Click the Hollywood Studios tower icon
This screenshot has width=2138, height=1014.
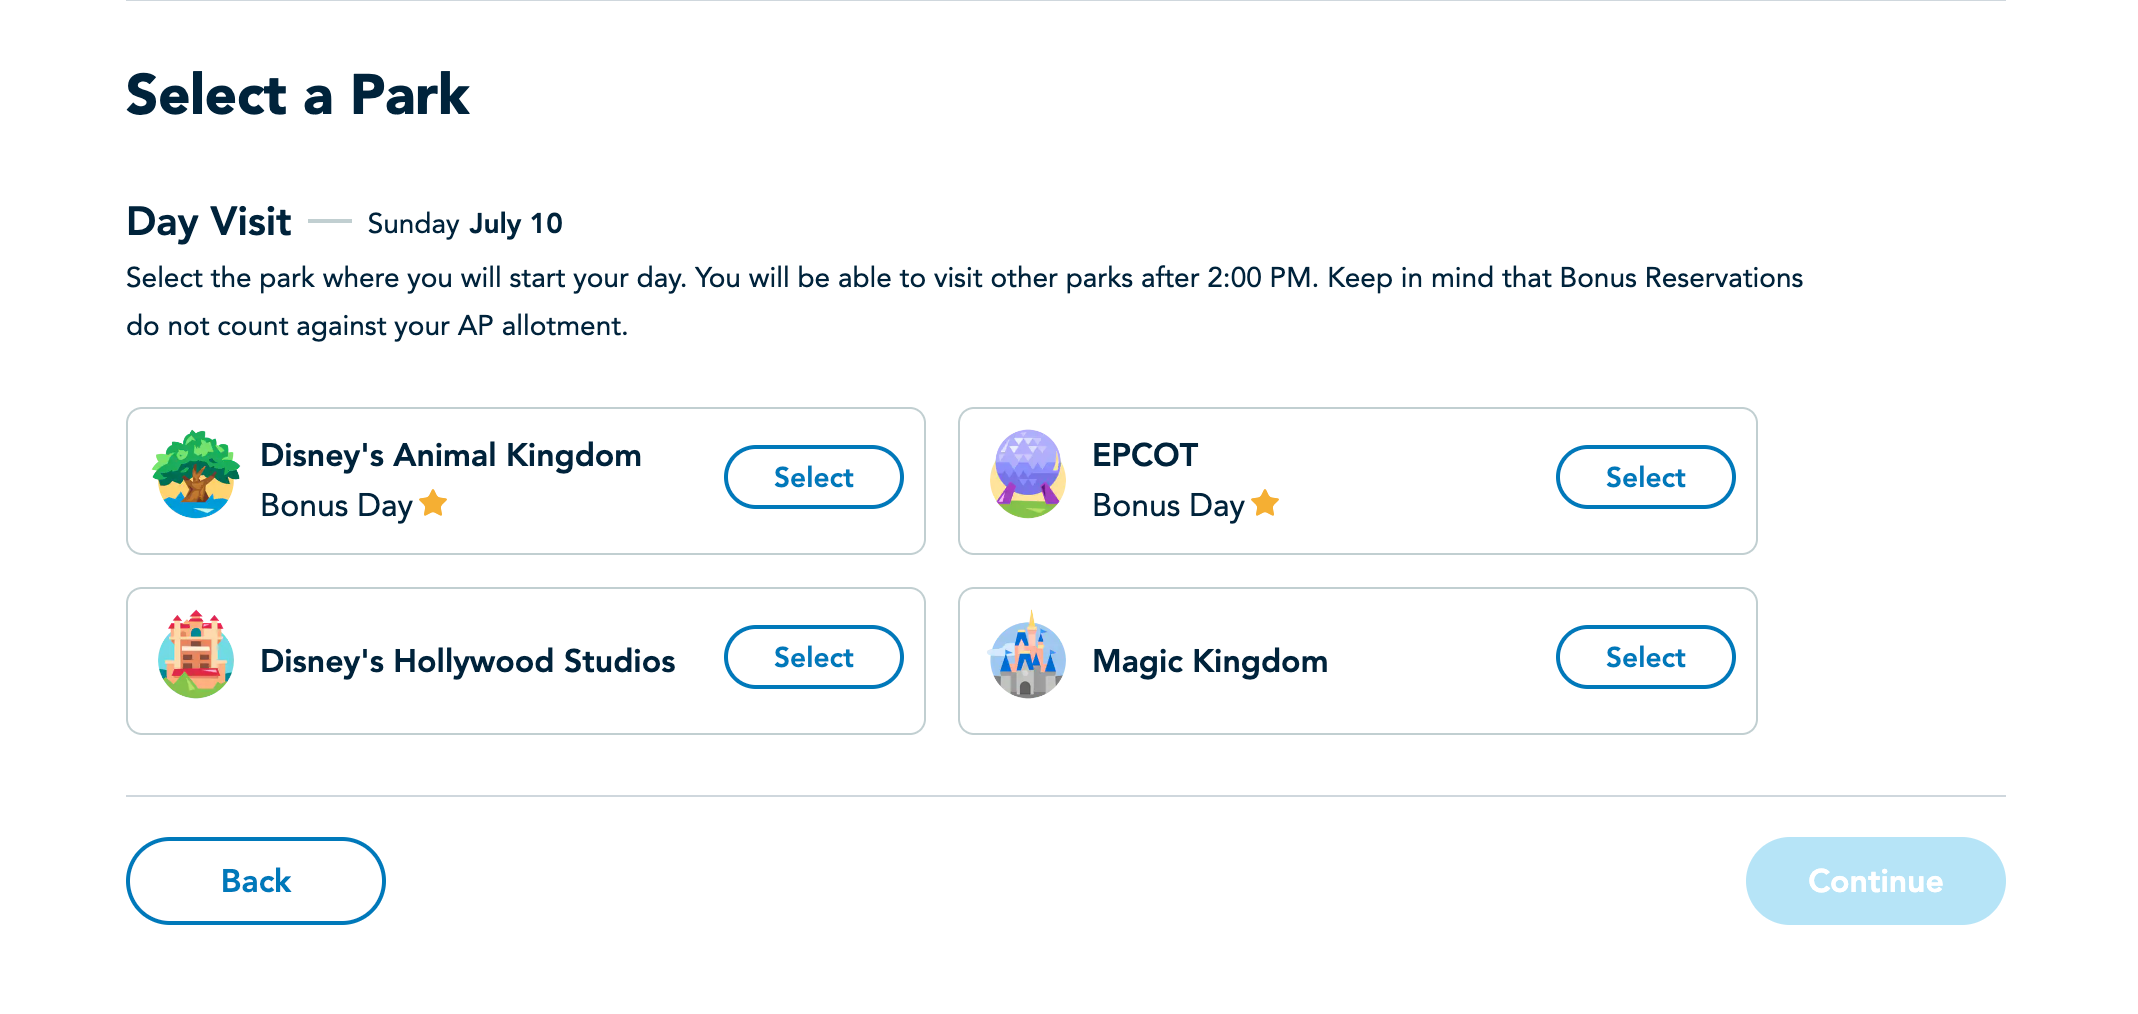[x=196, y=655]
